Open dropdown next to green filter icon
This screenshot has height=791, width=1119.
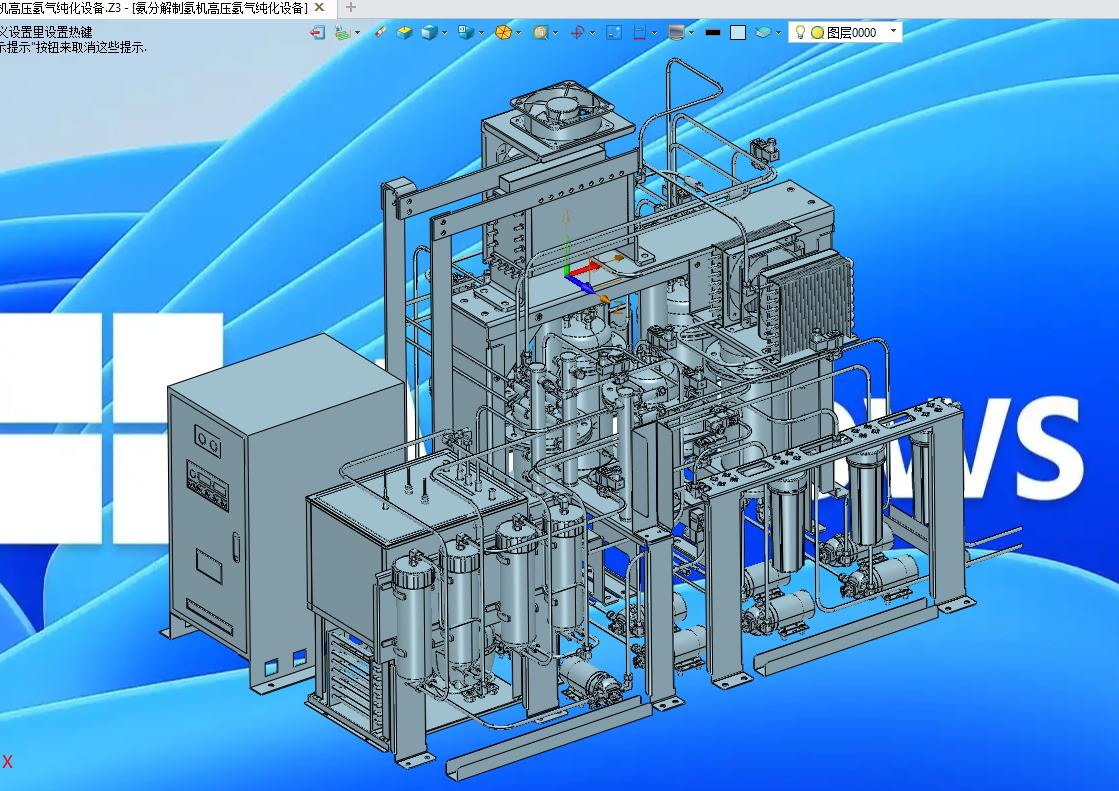(358, 32)
